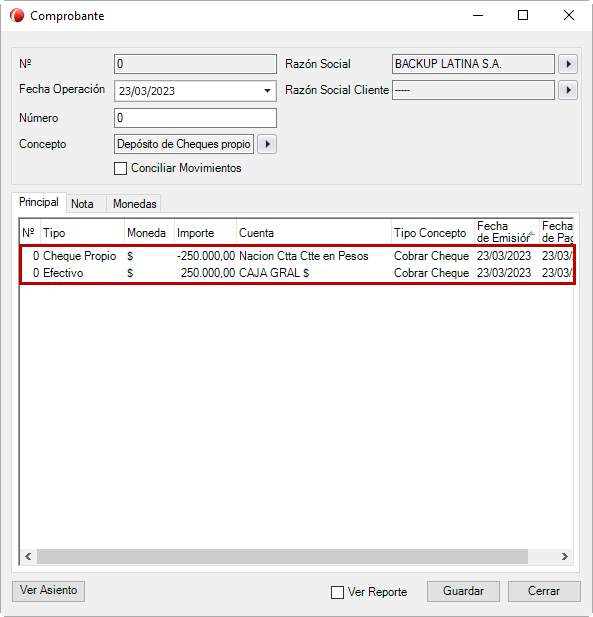Image resolution: width=593 pixels, height=617 pixels.
Task: Click the Concepto field Depósito de Cheques
Action: (184, 144)
